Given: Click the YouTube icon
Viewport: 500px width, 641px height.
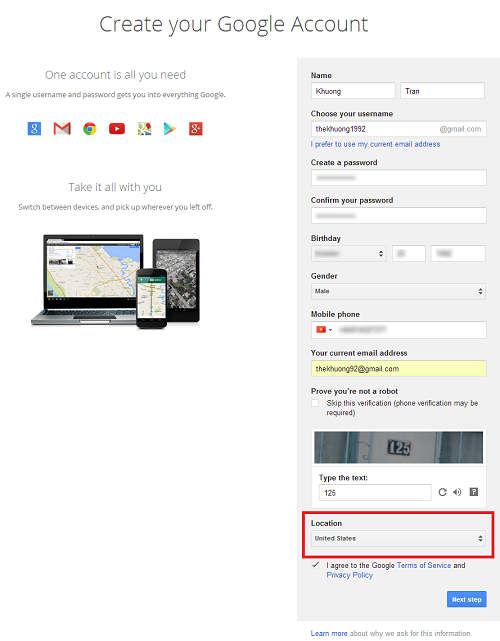Looking at the screenshot, I should coord(117,129).
